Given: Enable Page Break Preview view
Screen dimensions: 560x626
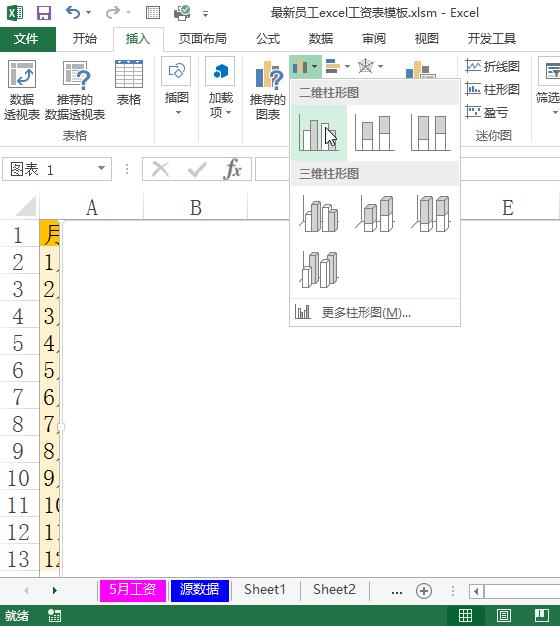Looking at the screenshot, I should (542, 615).
